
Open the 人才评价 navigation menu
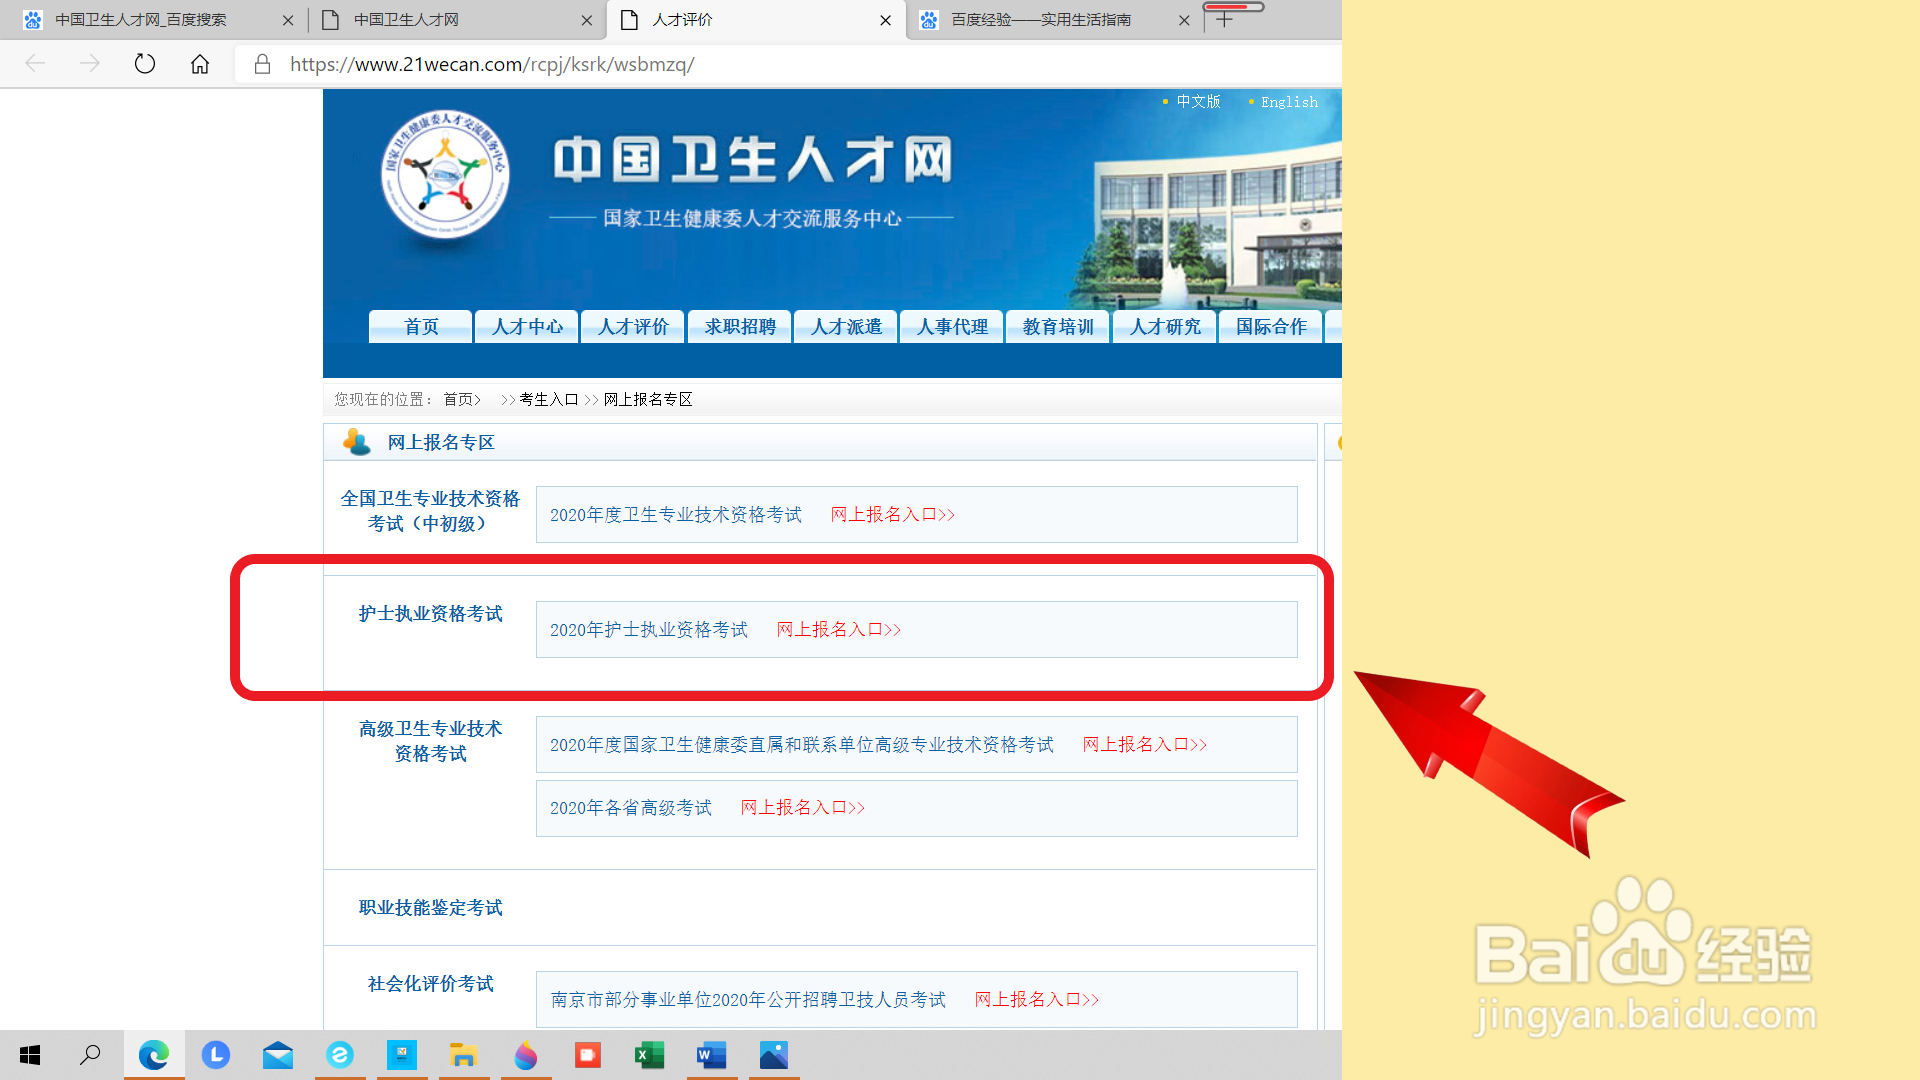tap(633, 327)
